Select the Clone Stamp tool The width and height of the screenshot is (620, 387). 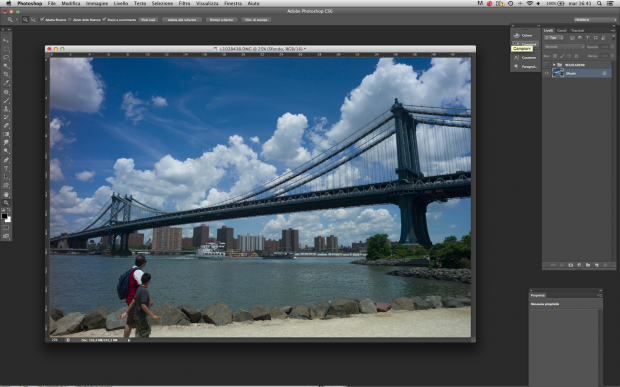pos(6,109)
